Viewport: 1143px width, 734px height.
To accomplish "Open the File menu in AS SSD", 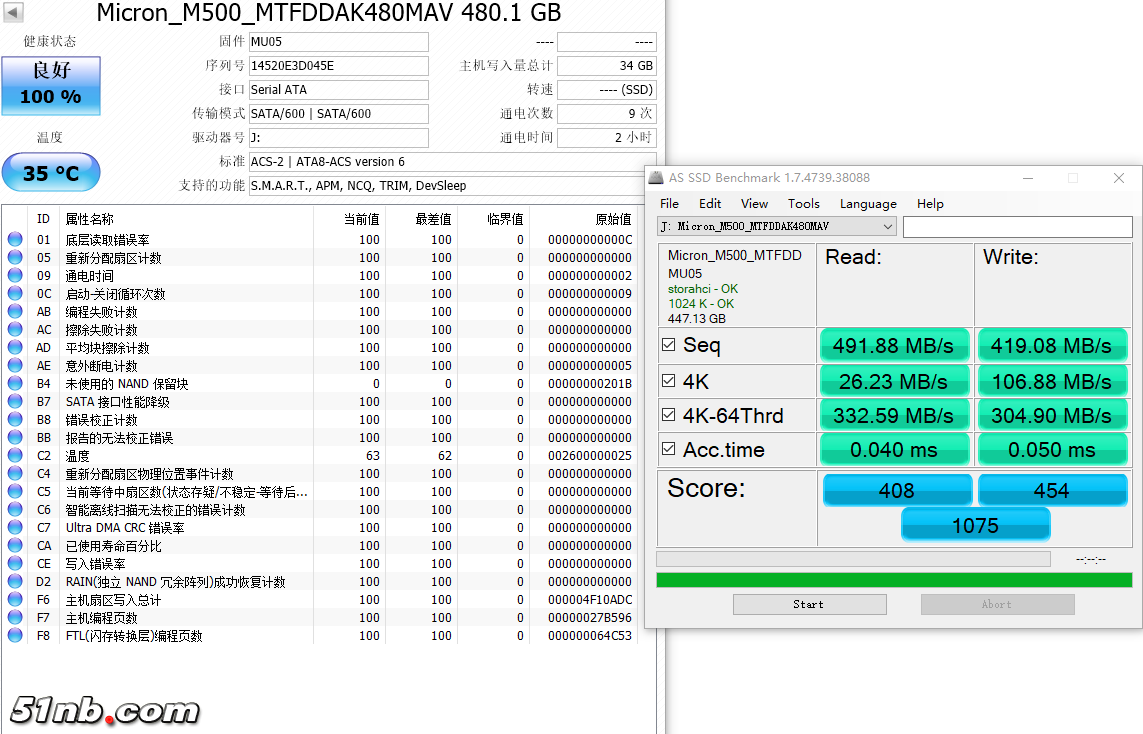I will 669,203.
